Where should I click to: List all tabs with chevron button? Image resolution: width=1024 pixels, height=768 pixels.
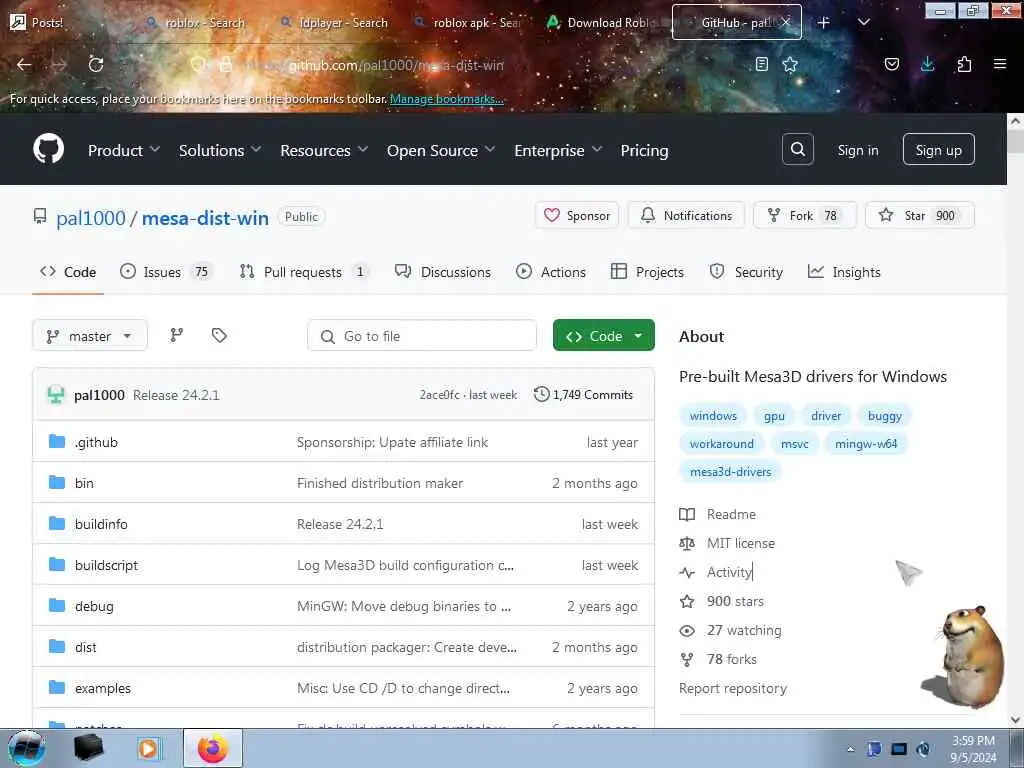[x=863, y=23]
